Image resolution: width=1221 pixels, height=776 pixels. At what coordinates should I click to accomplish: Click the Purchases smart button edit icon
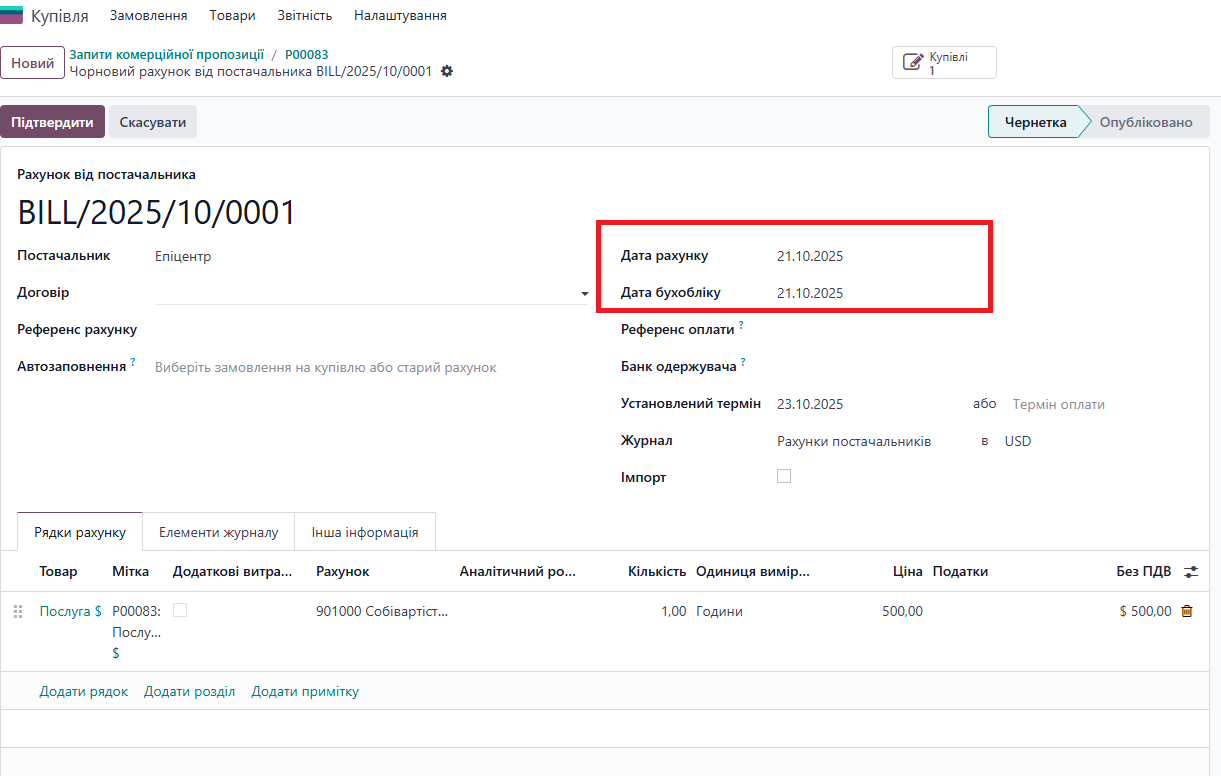pyautogui.click(x=912, y=62)
